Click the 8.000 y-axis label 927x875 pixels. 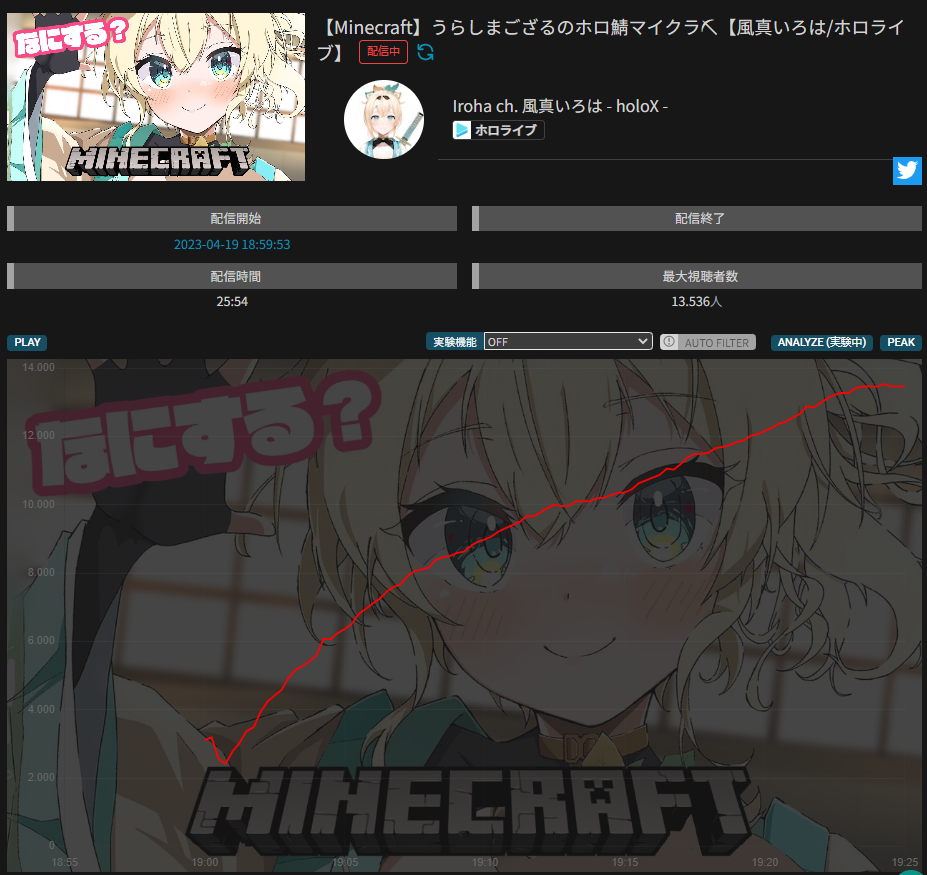41,572
